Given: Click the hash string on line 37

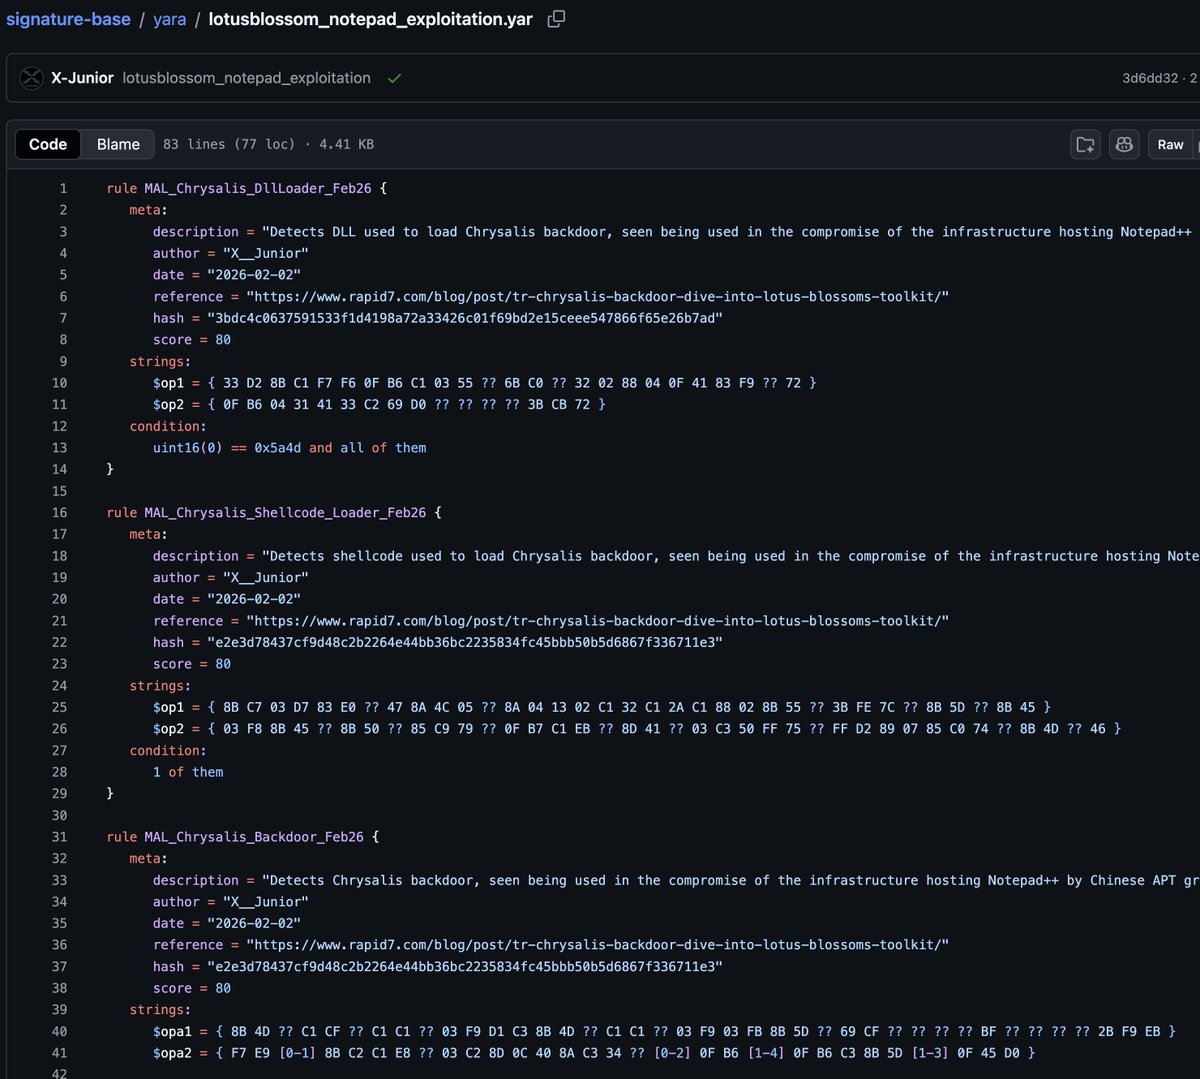Looking at the screenshot, I should click(464, 966).
